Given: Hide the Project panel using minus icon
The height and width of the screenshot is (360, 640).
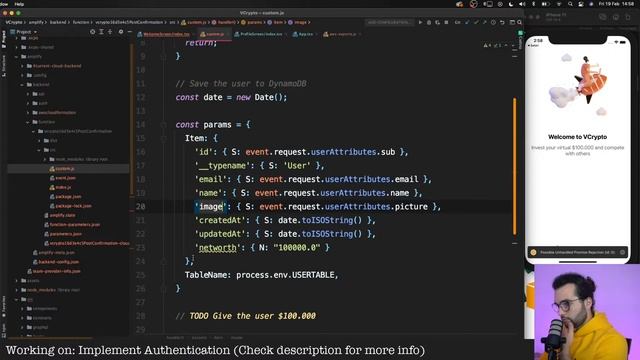Looking at the screenshot, I should (129, 32).
